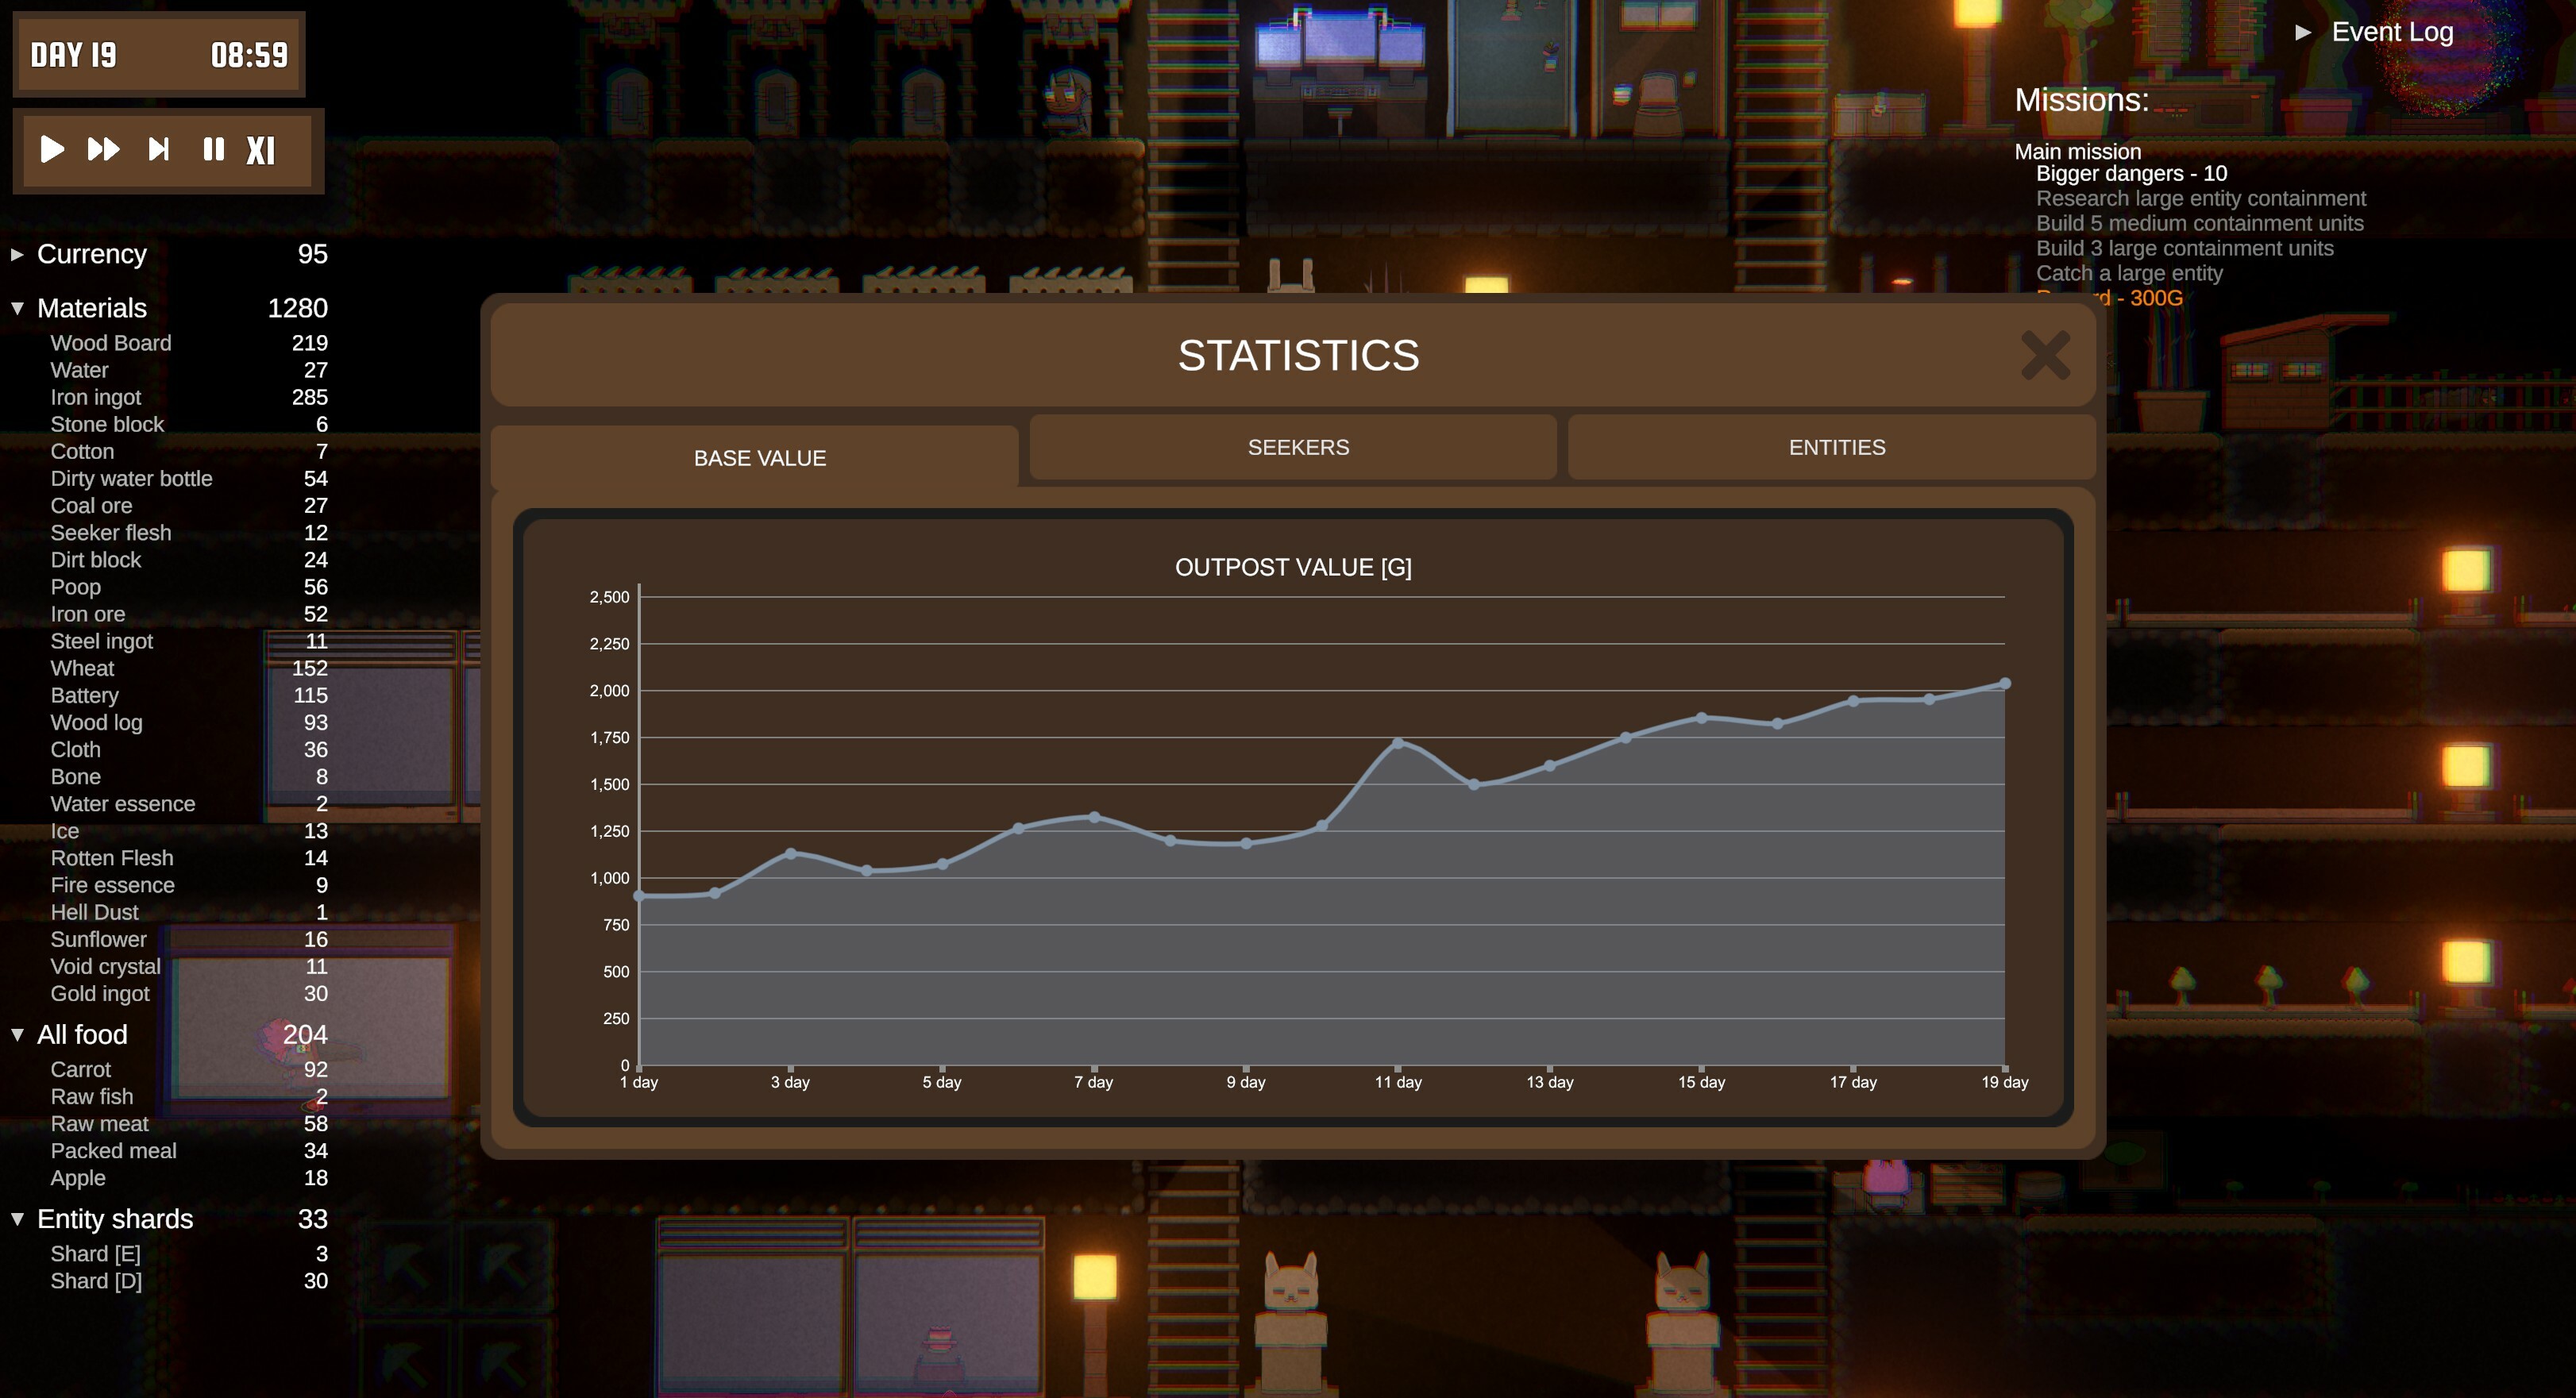Select the BASE VALUE tab
Viewport: 2576px width, 1398px height.
[x=760, y=458]
